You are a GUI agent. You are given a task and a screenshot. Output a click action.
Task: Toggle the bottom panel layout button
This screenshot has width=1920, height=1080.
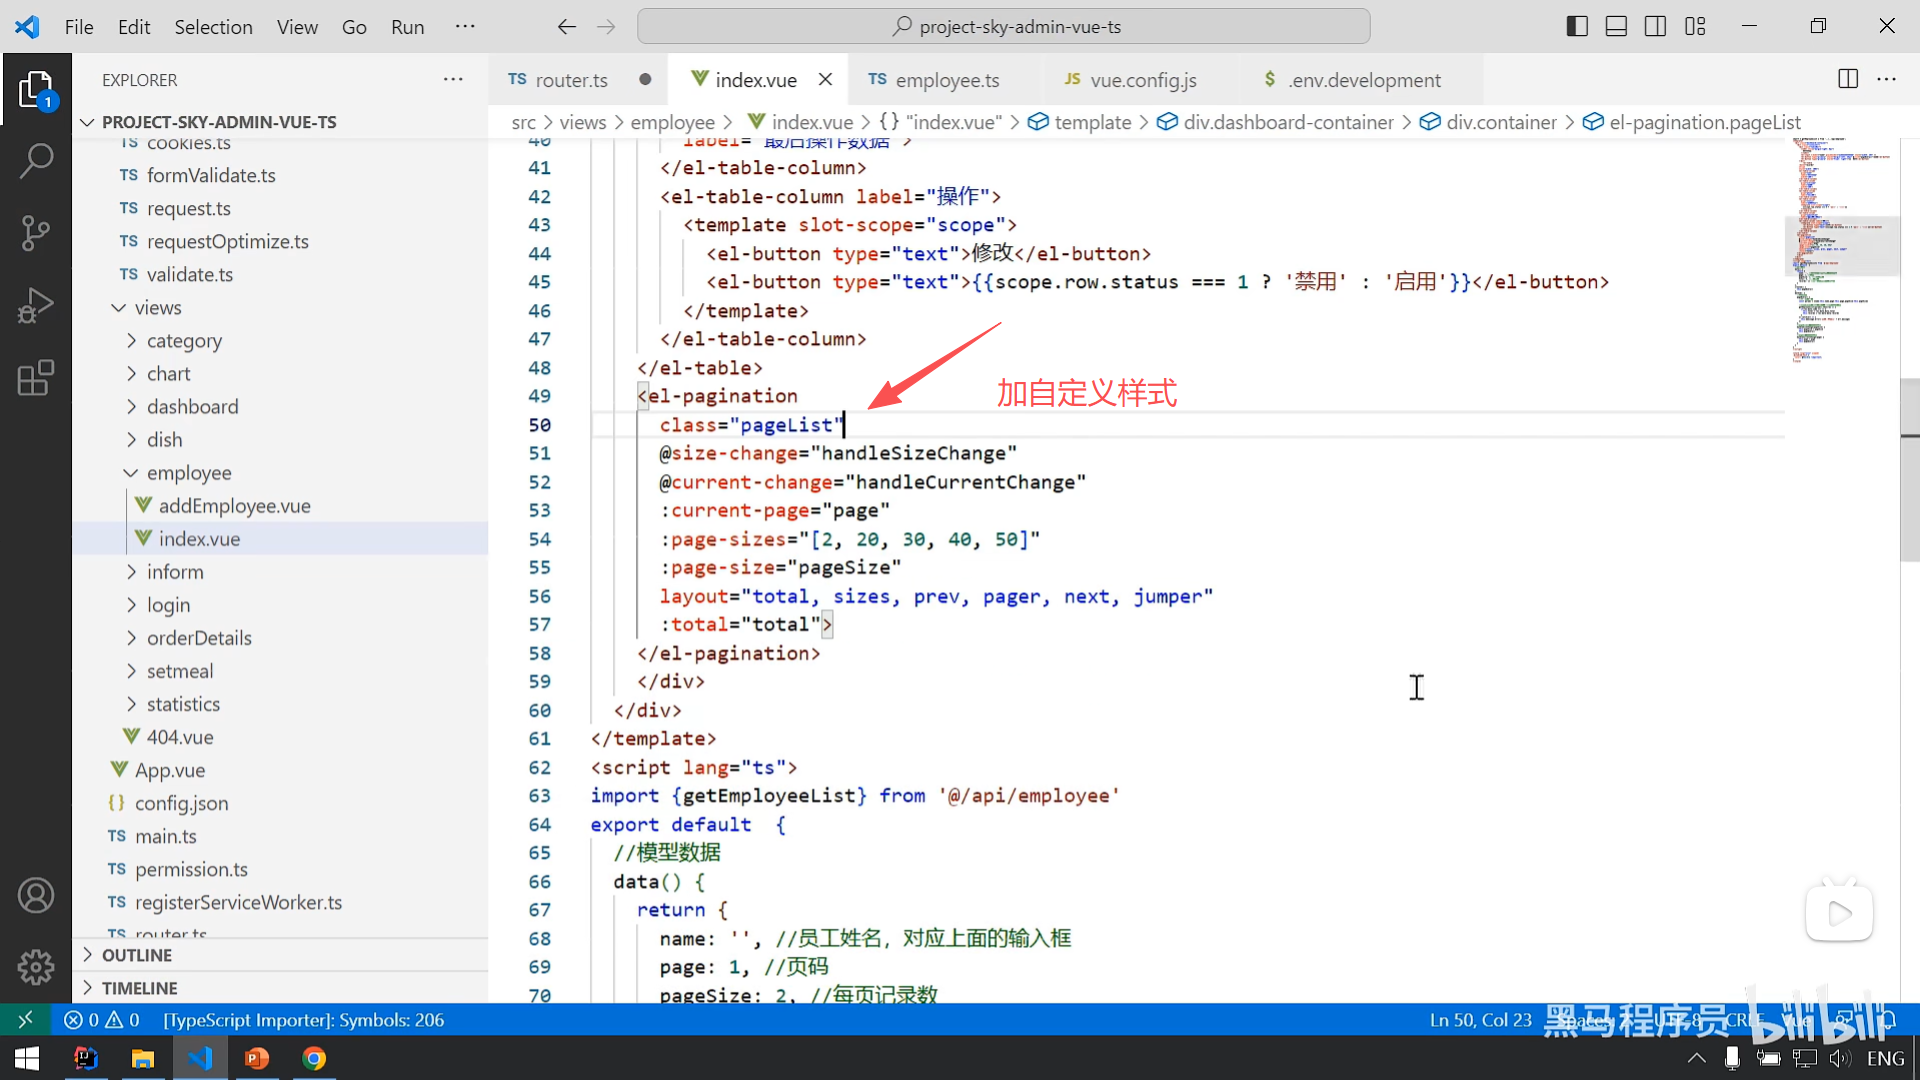pos(1616,27)
